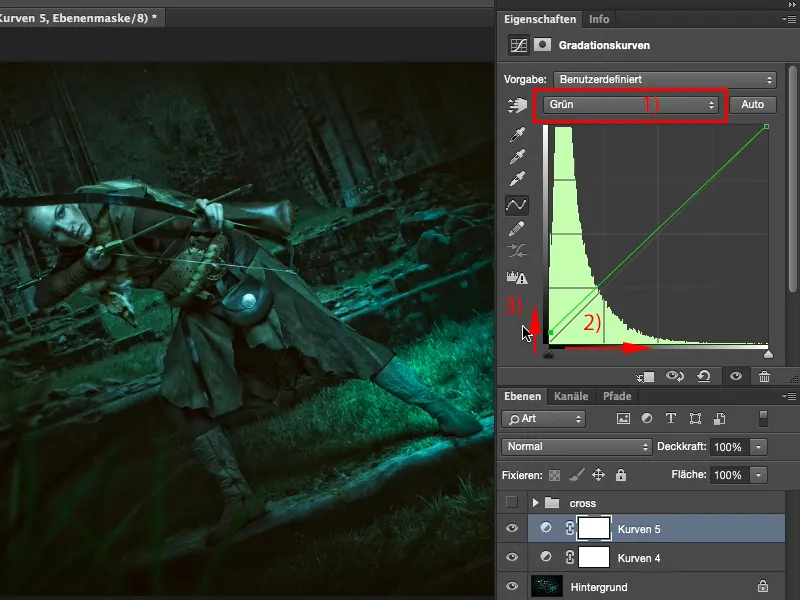Viewport: 800px width, 600px height.
Task: Click the black point input slider triangle
Action: click(548, 354)
